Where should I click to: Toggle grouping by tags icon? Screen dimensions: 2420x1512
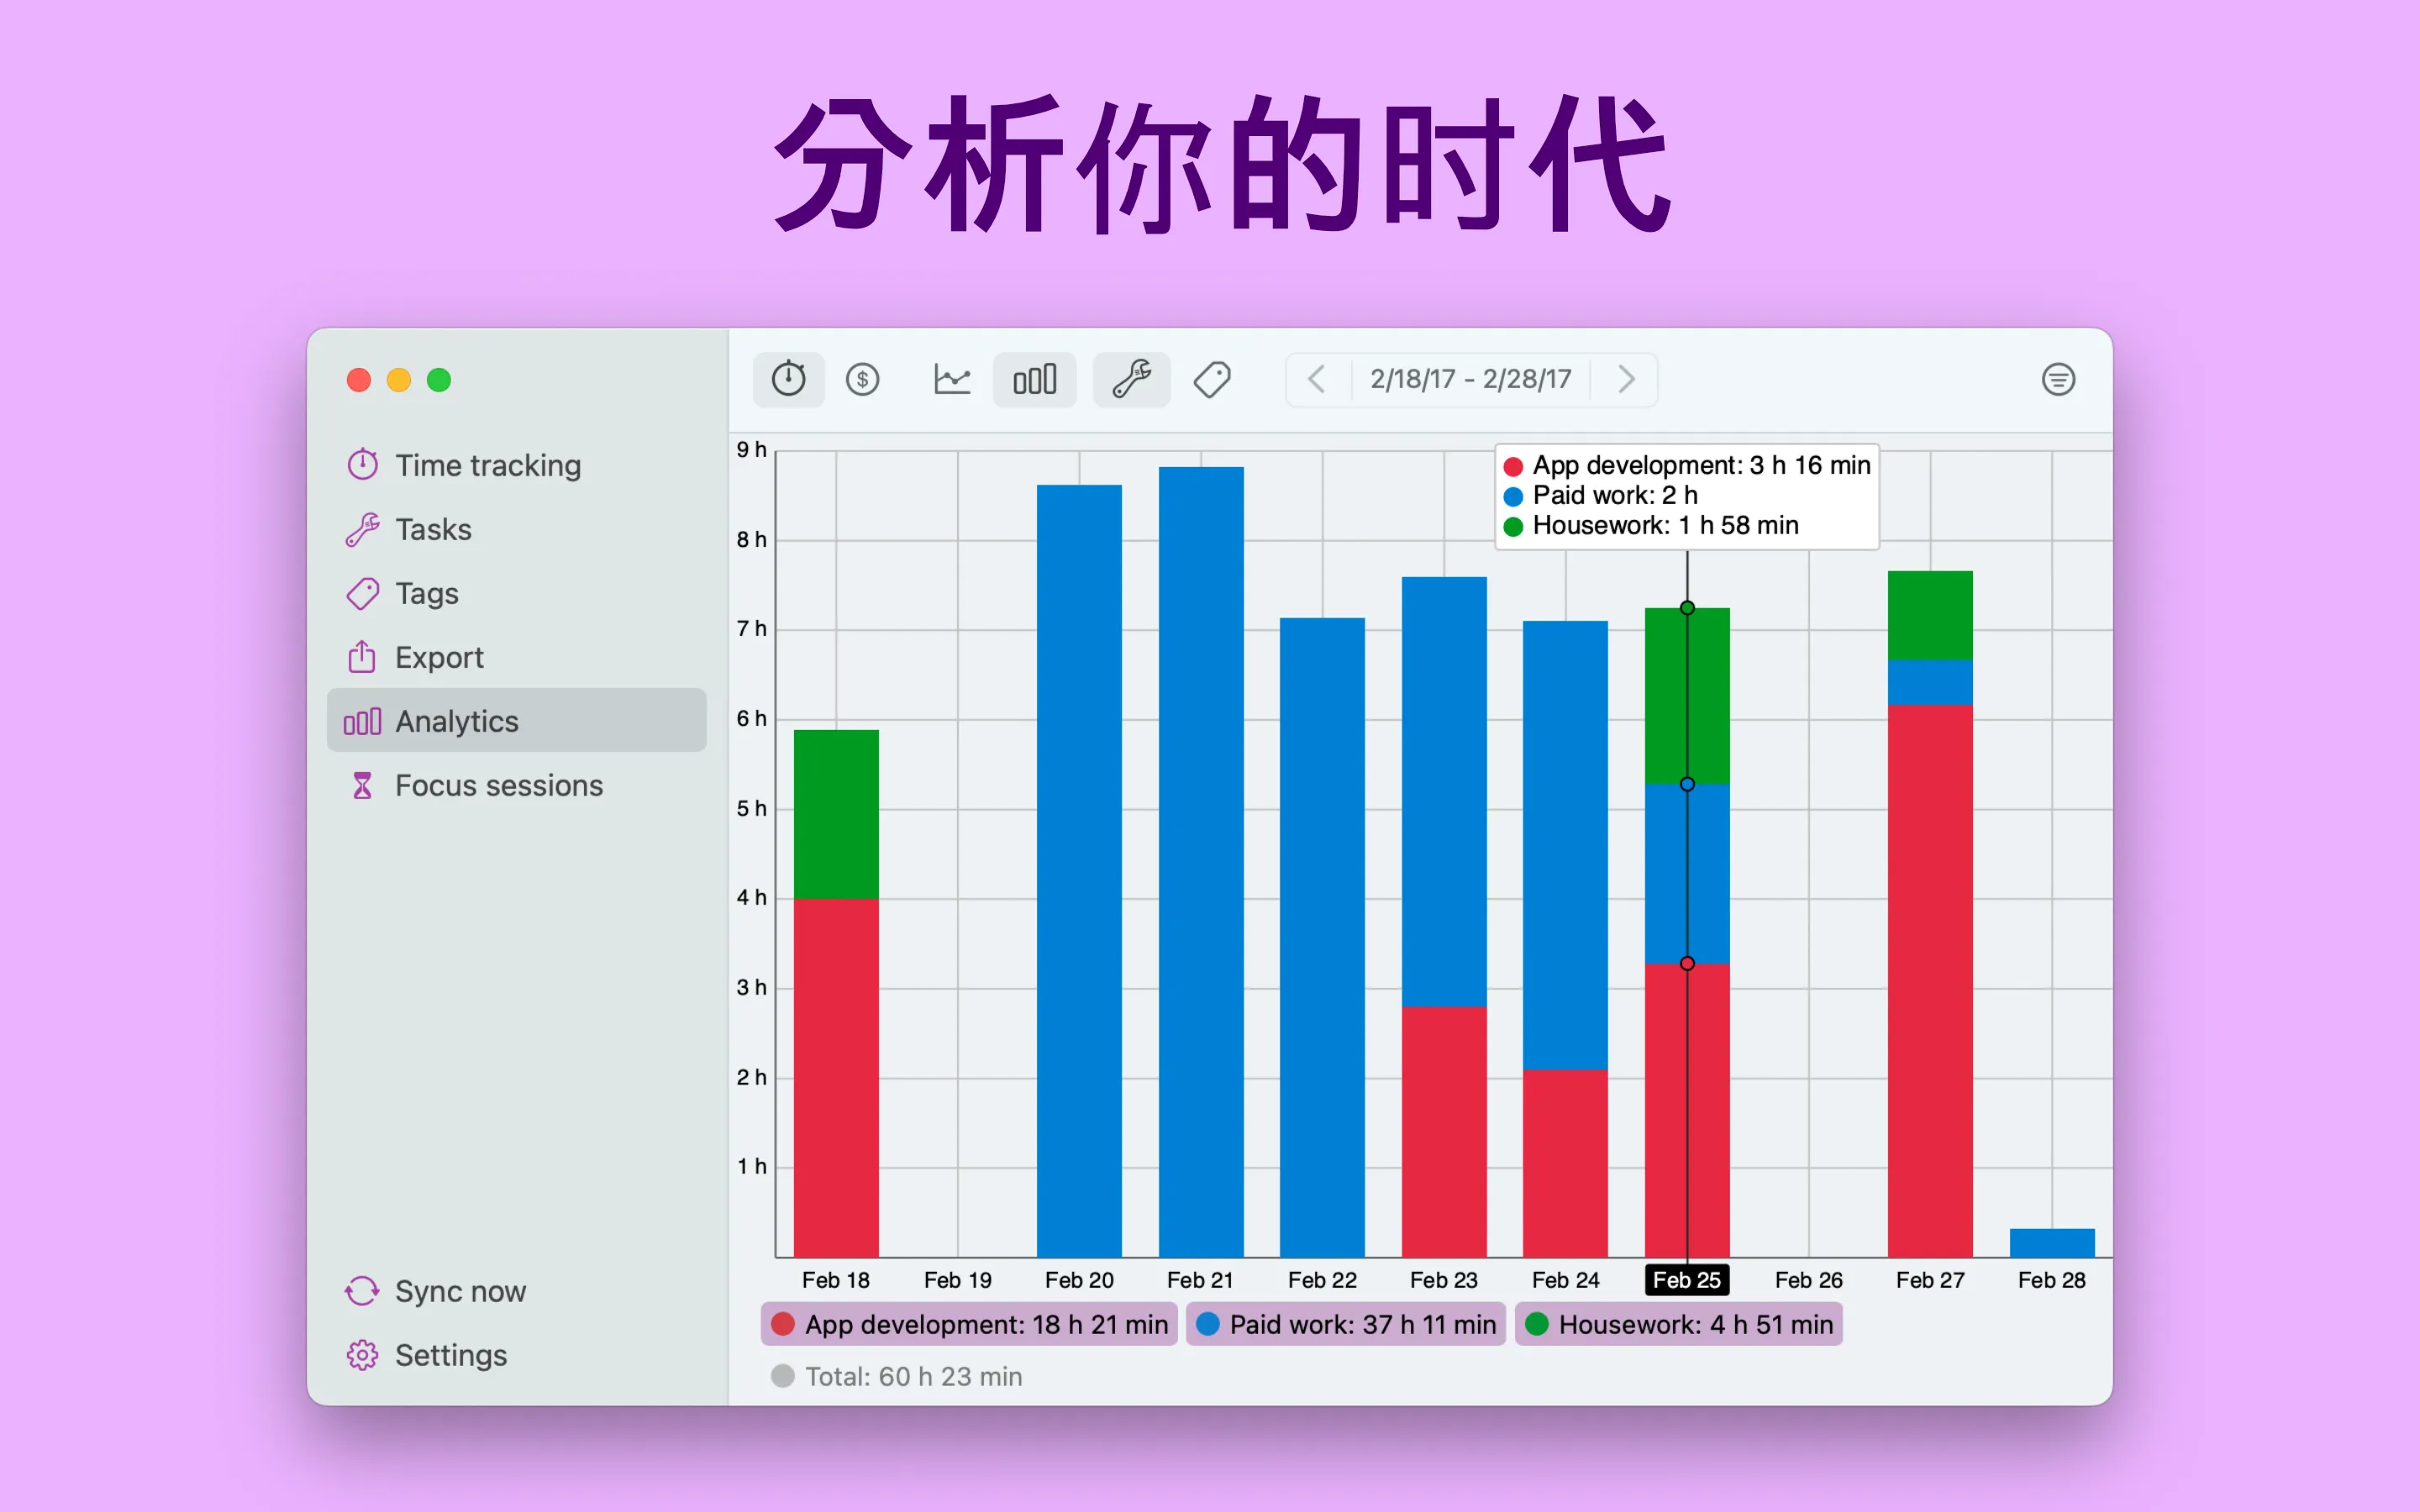click(1212, 379)
